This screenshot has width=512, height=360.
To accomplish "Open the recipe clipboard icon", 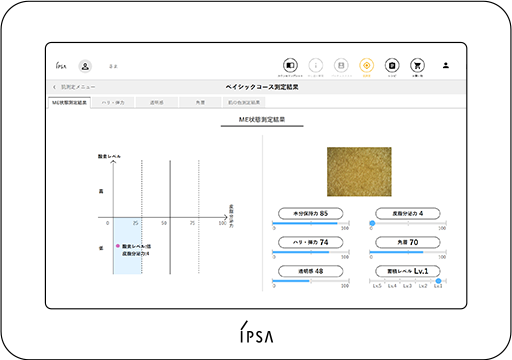I will (x=392, y=65).
